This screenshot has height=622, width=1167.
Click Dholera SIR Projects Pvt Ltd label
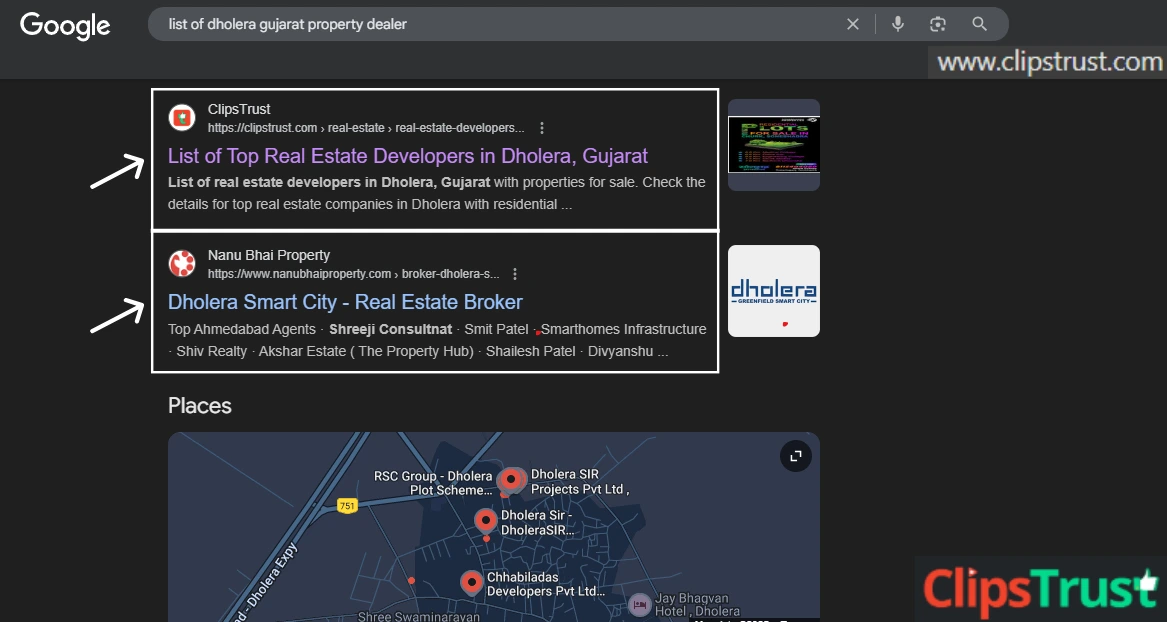point(581,481)
